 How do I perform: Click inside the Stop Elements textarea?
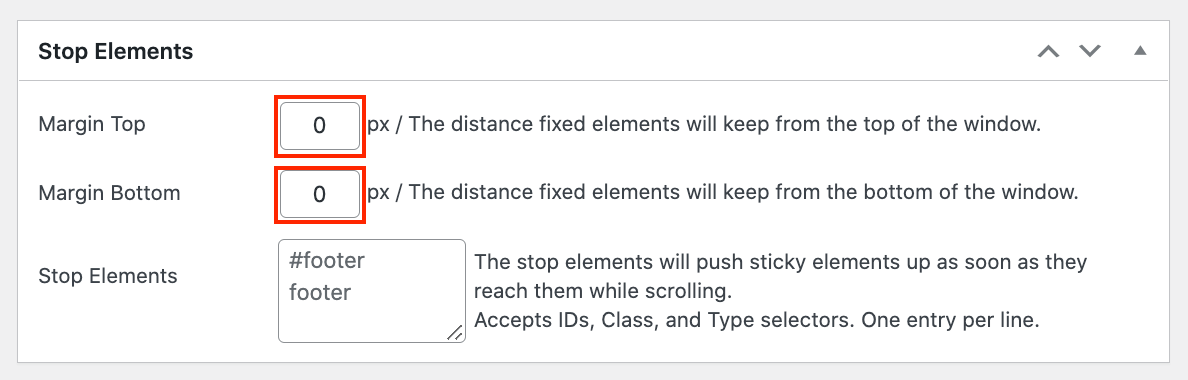pyautogui.click(x=372, y=291)
